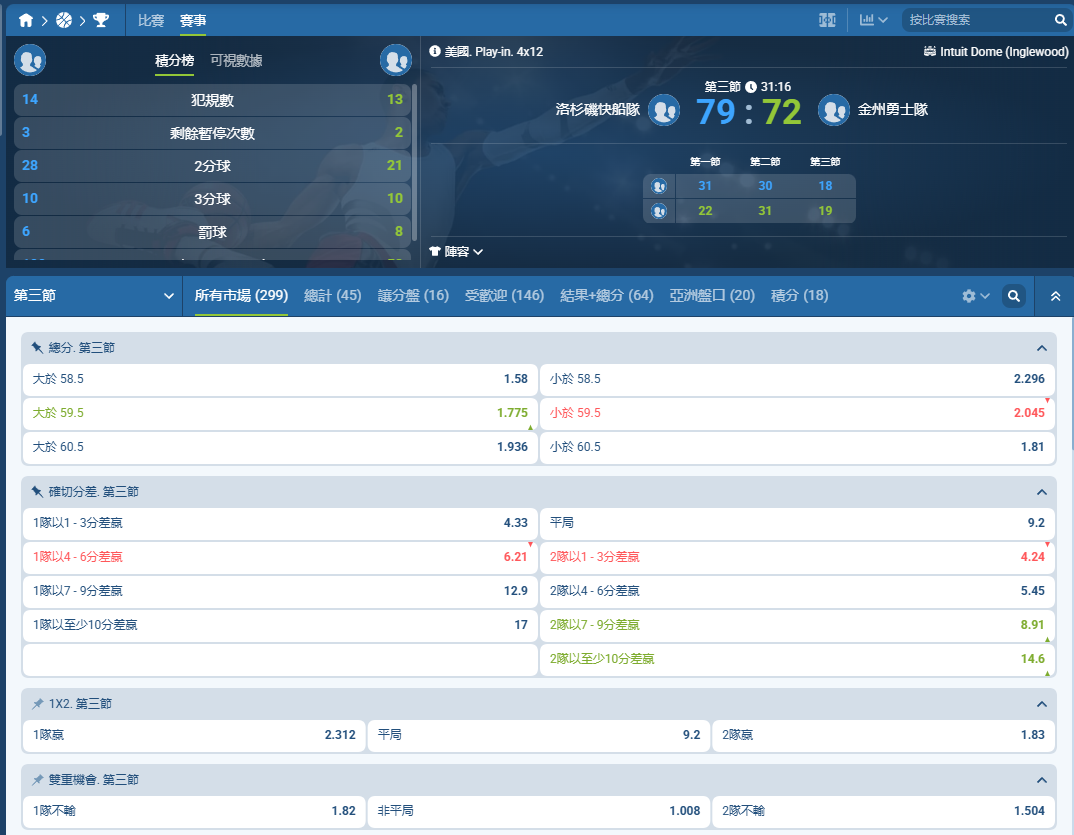
Task: Open the 第三節 period dropdown
Action: click(x=94, y=296)
